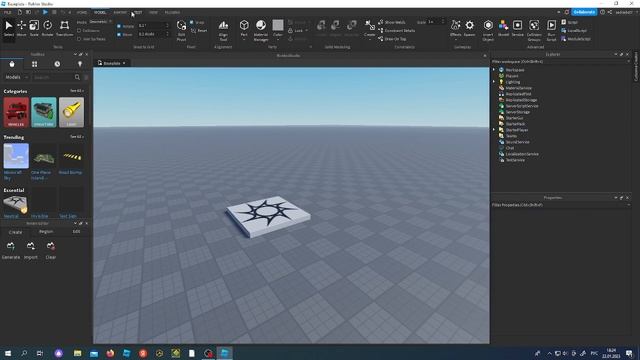This screenshot has width=640, height=360.
Task: Open Toolbox Marketplace bag tab
Action: (12, 64)
